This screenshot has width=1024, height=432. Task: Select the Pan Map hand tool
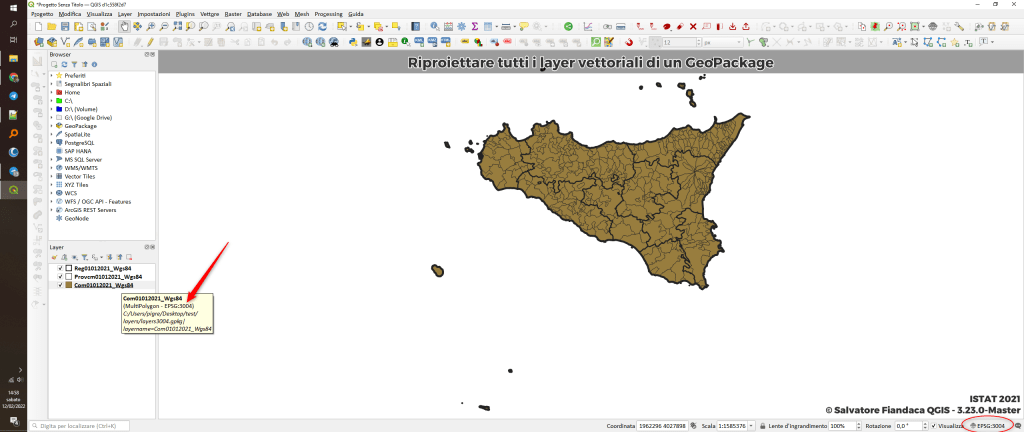click(124, 27)
